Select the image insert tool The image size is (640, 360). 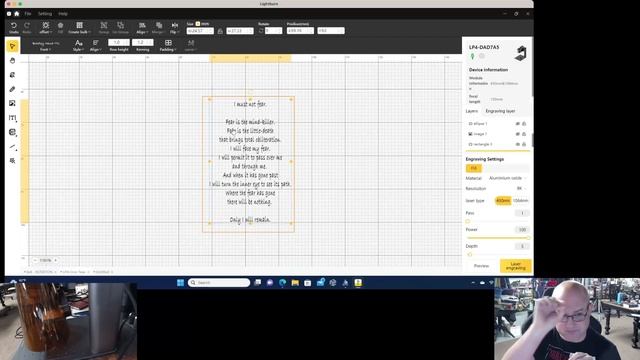[12, 103]
